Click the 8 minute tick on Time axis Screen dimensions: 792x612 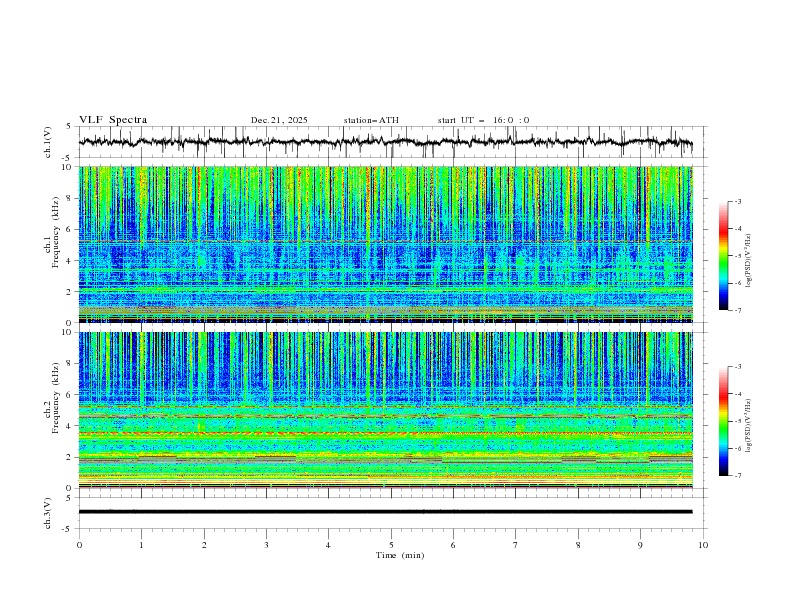[x=578, y=545]
